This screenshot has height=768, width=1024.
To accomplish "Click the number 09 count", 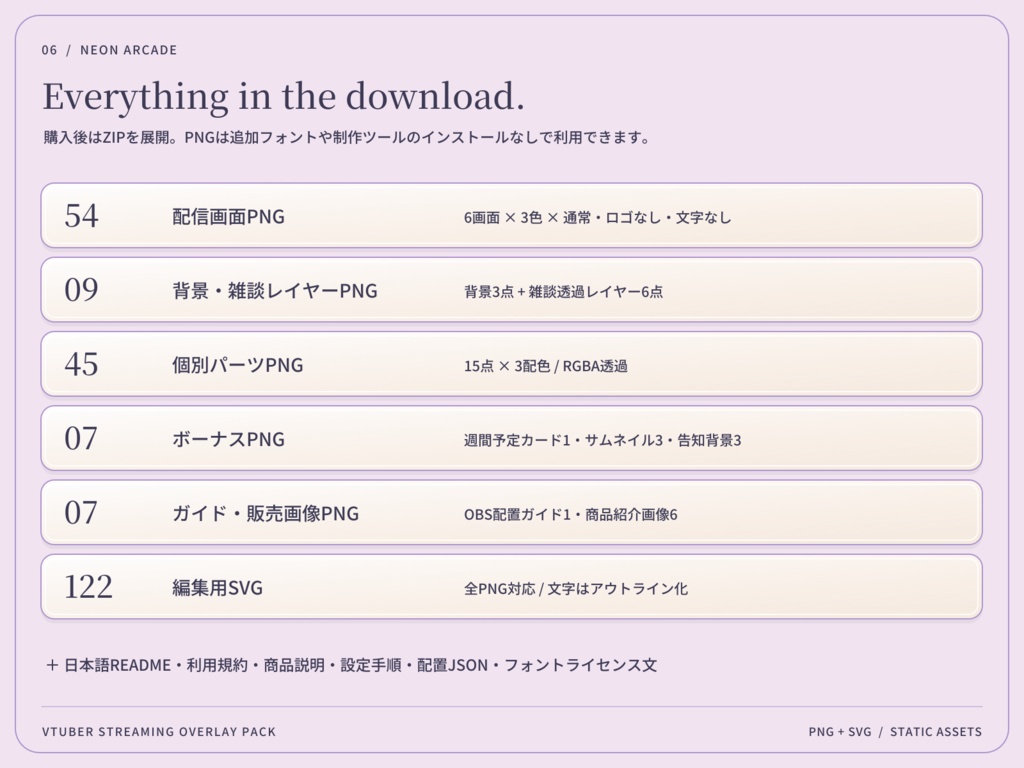I will [x=82, y=290].
